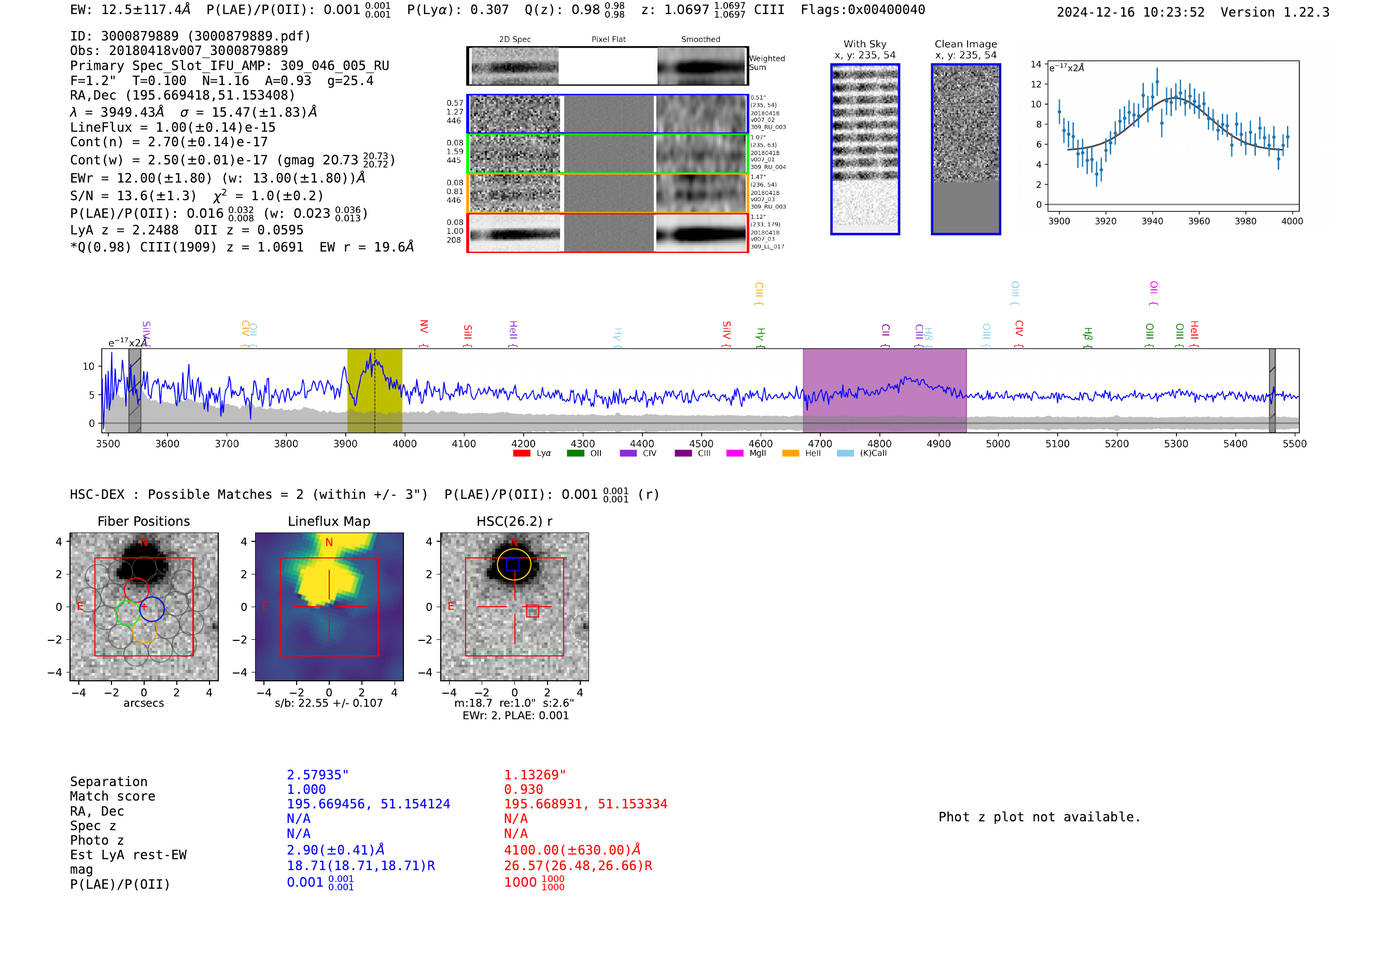Image resolution: width=1400 pixels, height=953 pixels.
Task: Click the red 4100.00(±630.00)Å value
Action: tap(572, 851)
